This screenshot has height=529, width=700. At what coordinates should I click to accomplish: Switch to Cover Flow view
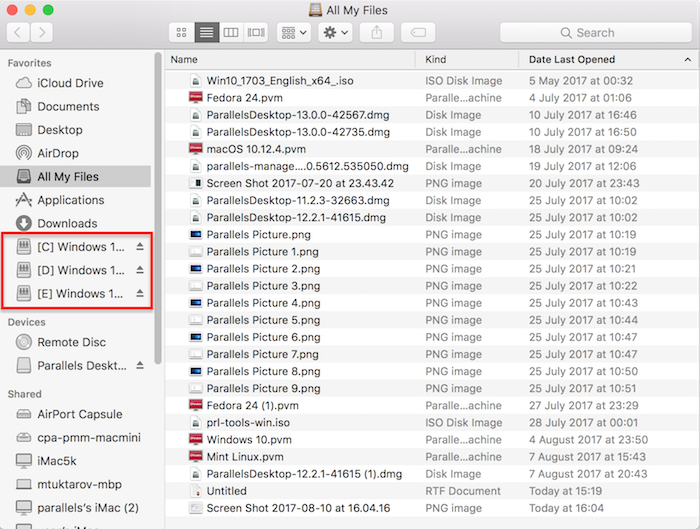256,33
